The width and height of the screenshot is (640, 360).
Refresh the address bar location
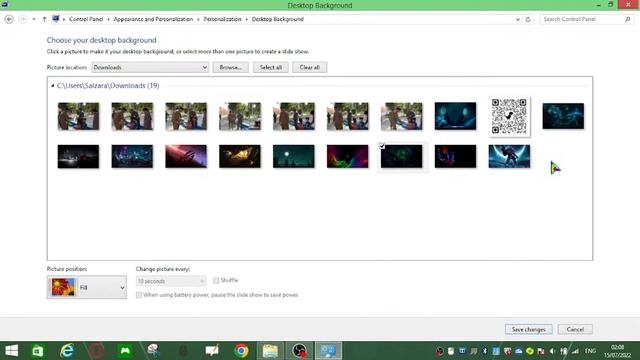click(x=528, y=19)
